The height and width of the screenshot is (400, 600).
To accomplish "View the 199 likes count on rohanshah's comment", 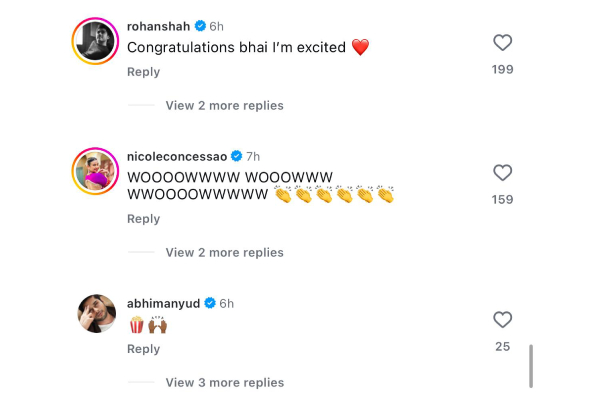I will pyautogui.click(x=503, y=69).
